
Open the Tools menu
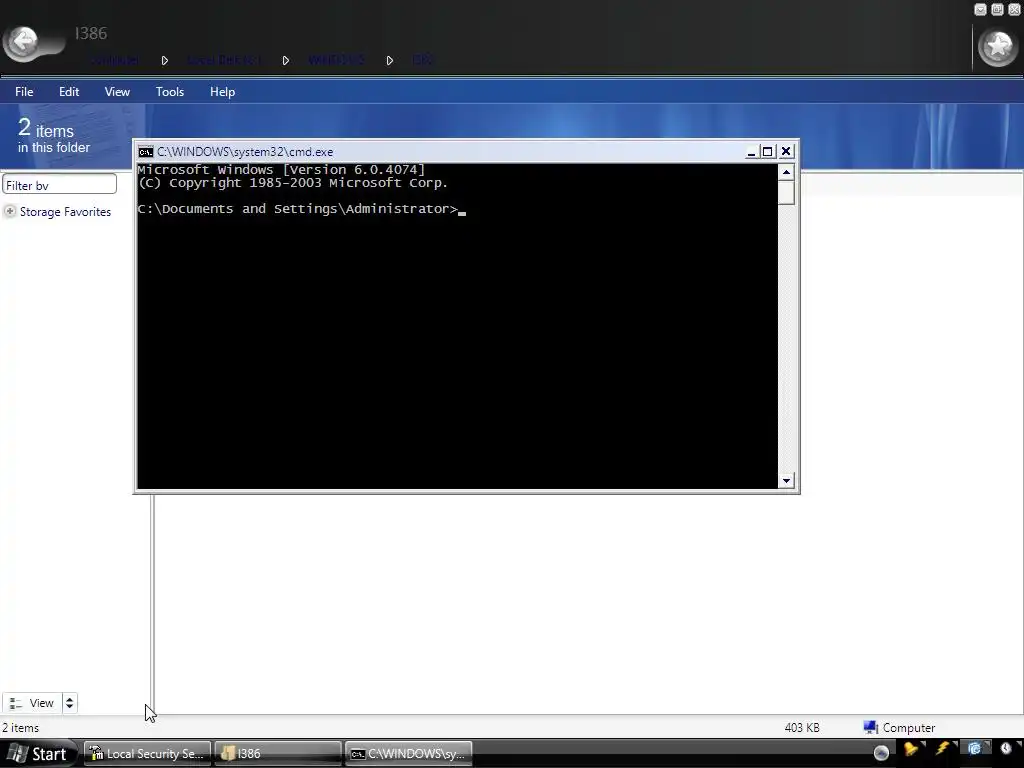pyautogui.click(x=170, y=92)
